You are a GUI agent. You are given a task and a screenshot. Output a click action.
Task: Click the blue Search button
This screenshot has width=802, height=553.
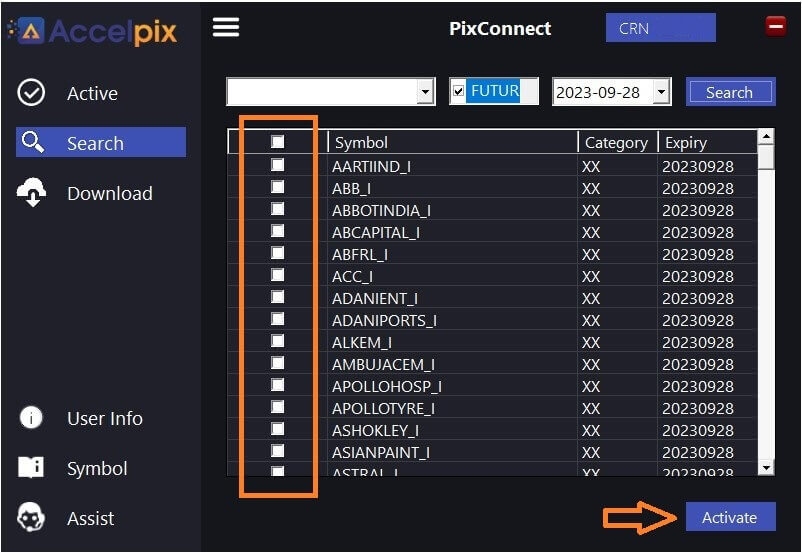tap(730, 92)
